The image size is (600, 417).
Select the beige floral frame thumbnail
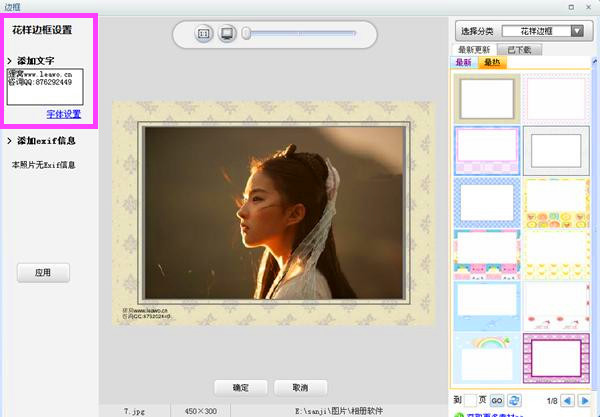[x=487, y=98]
